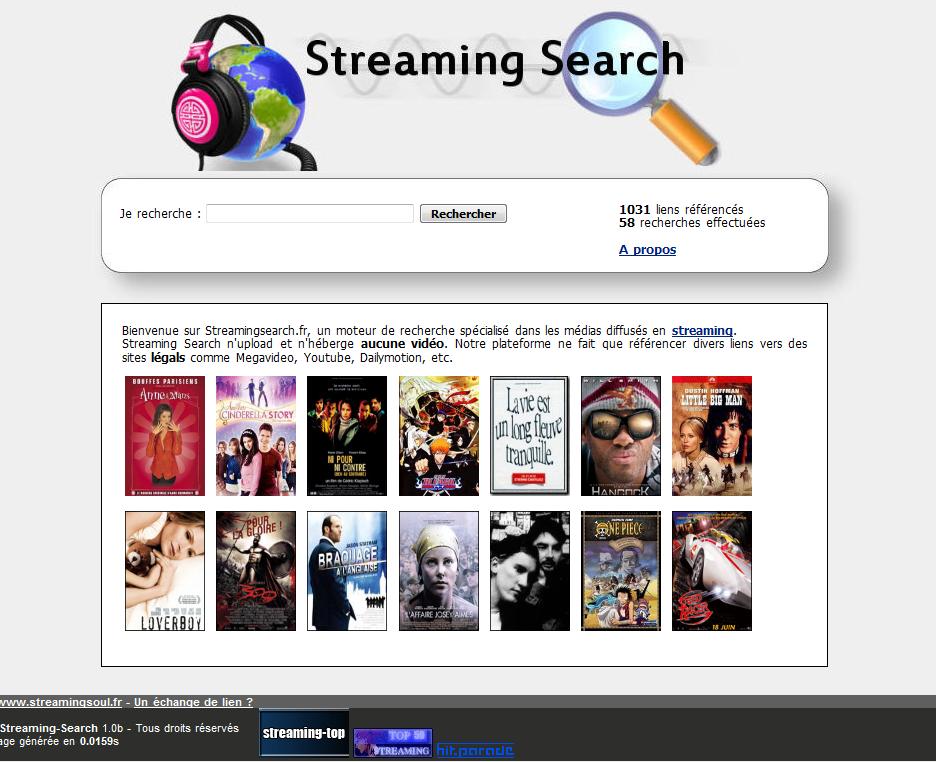Visit the www.streamingsoul.fr footer link
936x762 pixels.
[x=62, y=703]
